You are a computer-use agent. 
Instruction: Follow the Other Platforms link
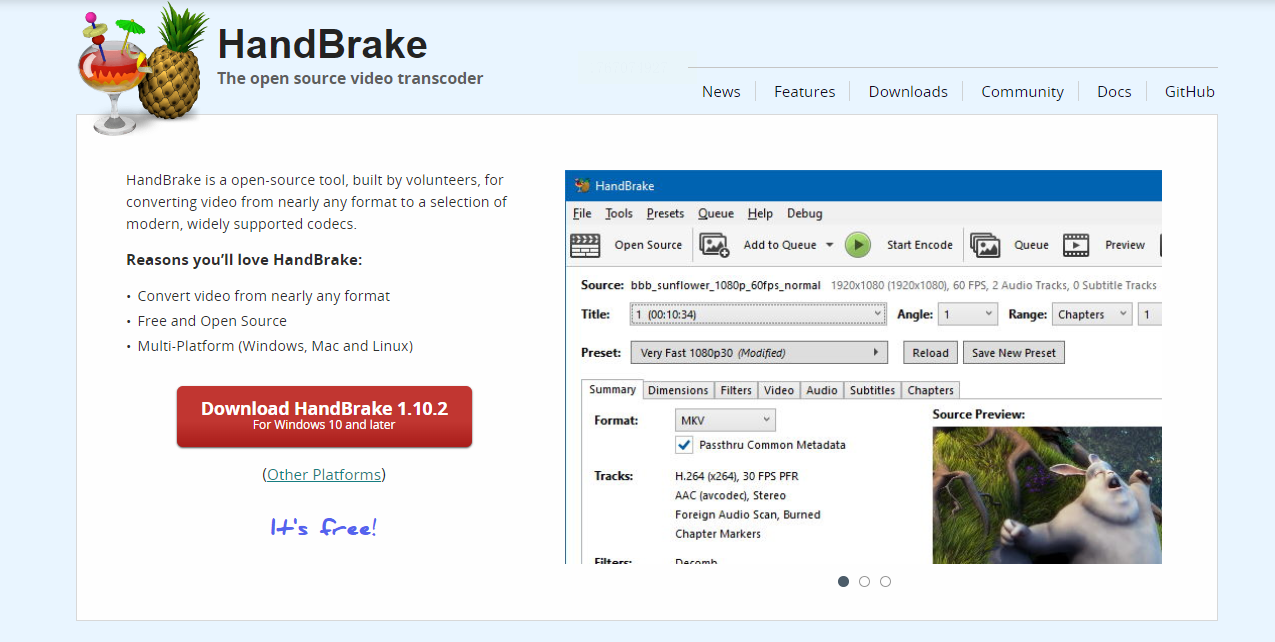pyautogui.click(x=324, y=474)
